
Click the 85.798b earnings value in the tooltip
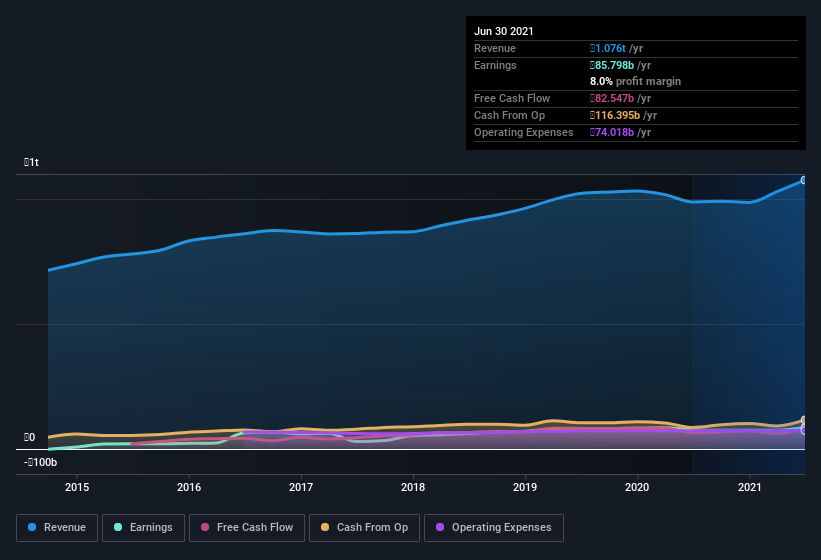612,65
